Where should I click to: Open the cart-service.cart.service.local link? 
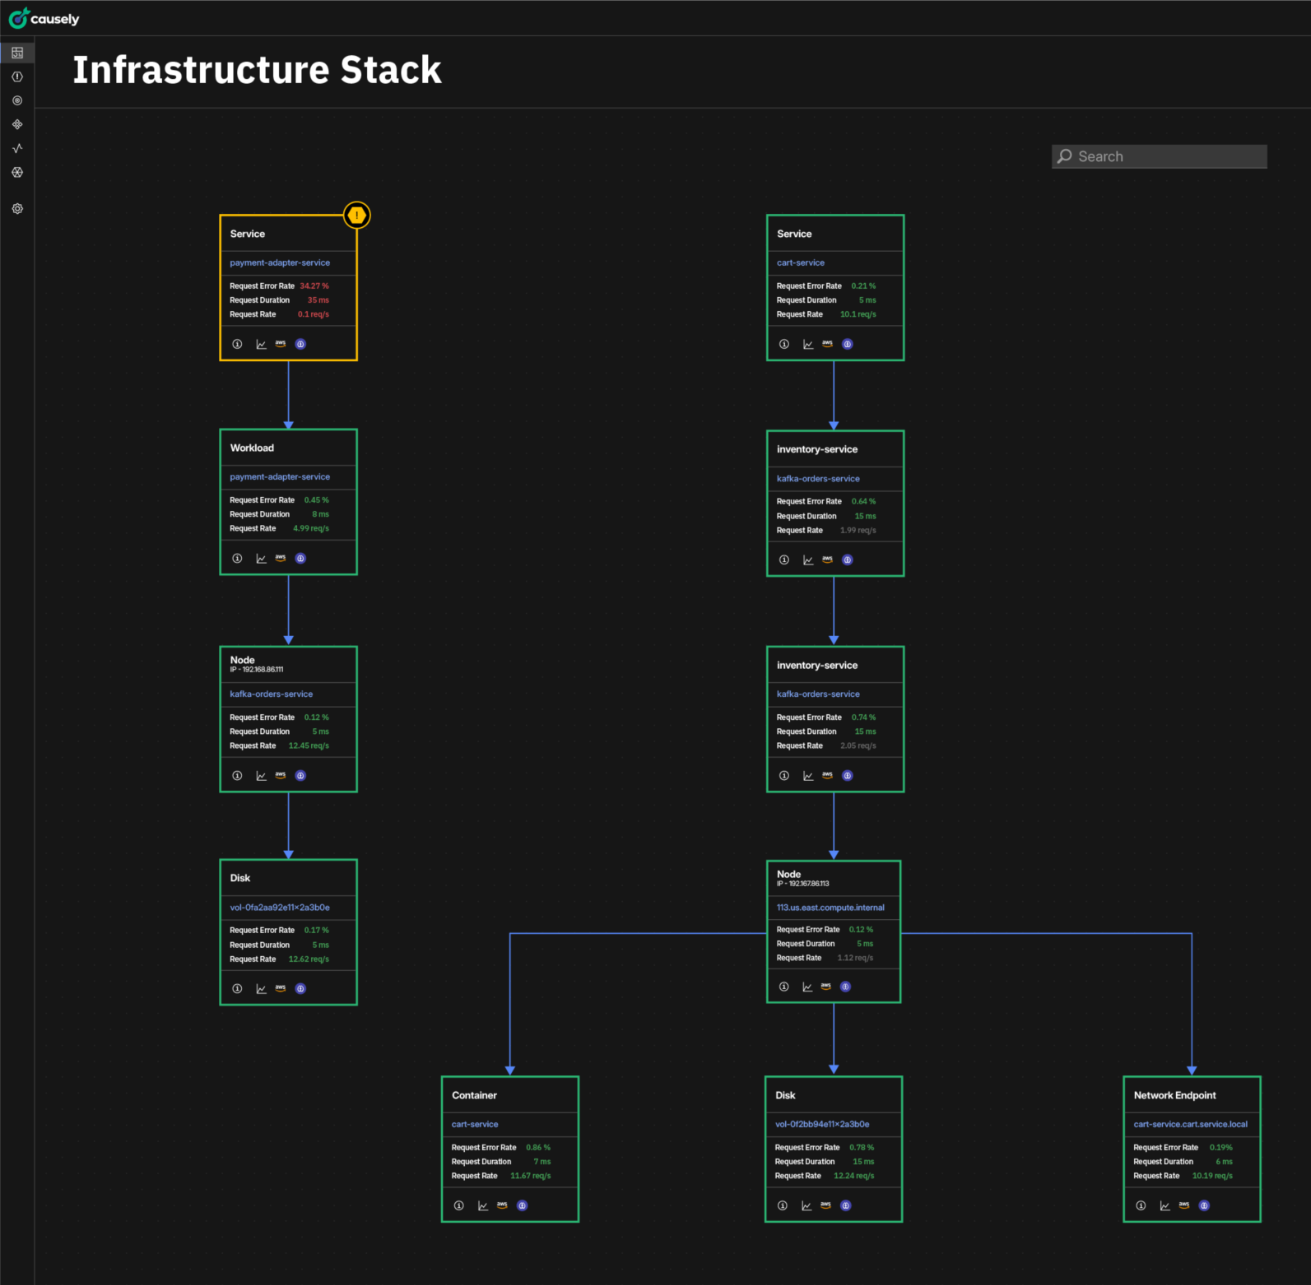[x=1190, y=1124]
